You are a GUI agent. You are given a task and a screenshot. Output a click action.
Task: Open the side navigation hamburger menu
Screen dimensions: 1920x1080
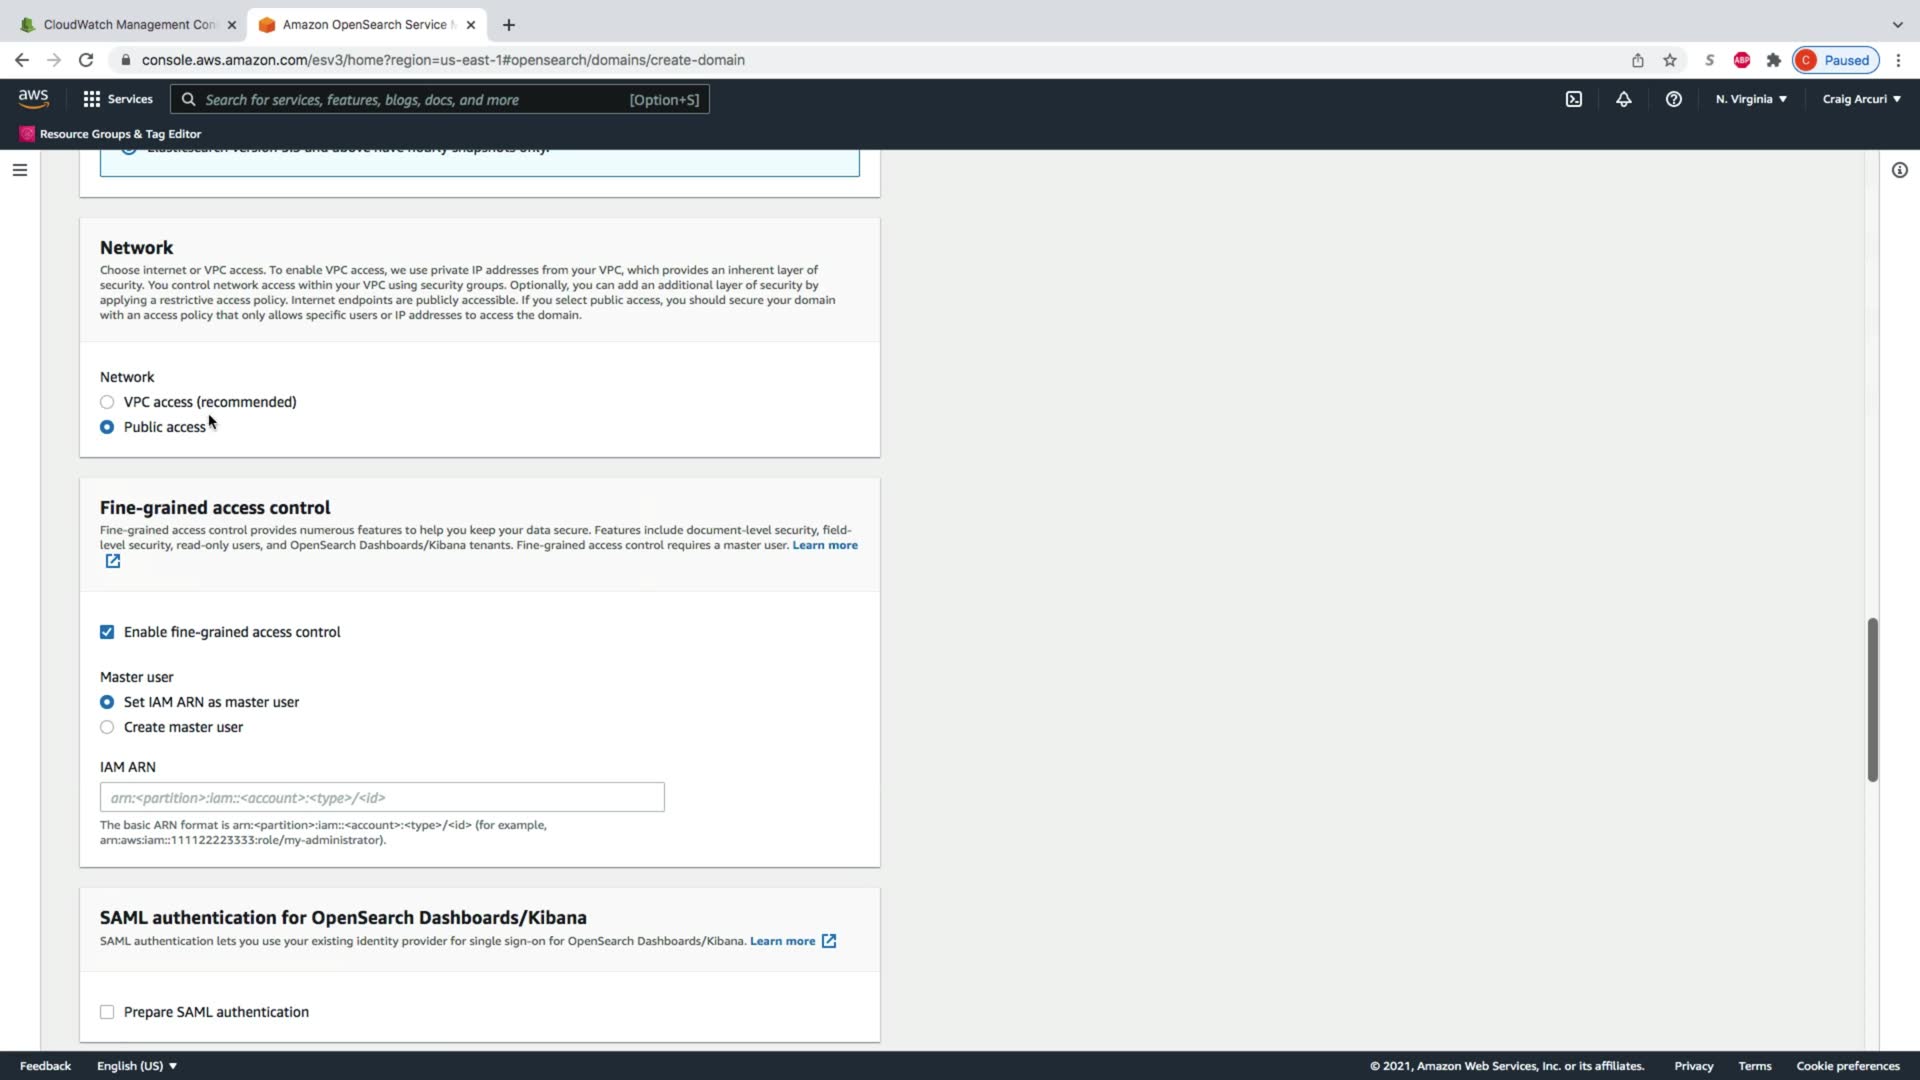tap(19, 170)
